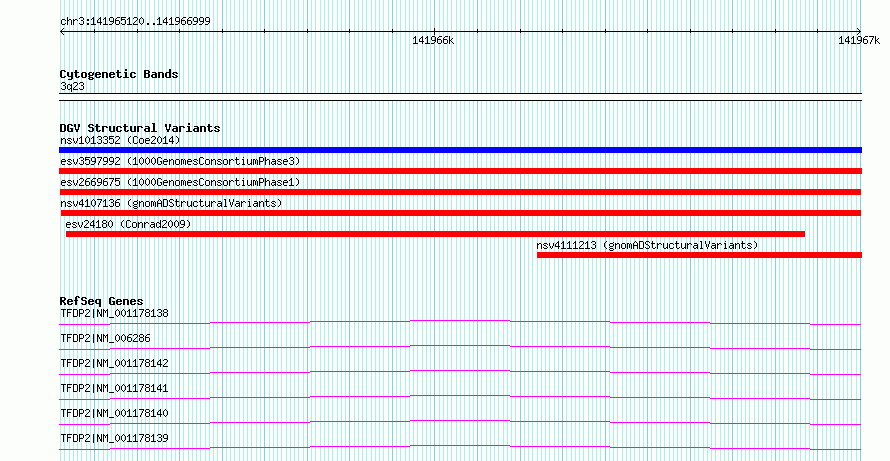Click the esv3597992 variant label
Screen dimensions: 890x461
(180, 161)
